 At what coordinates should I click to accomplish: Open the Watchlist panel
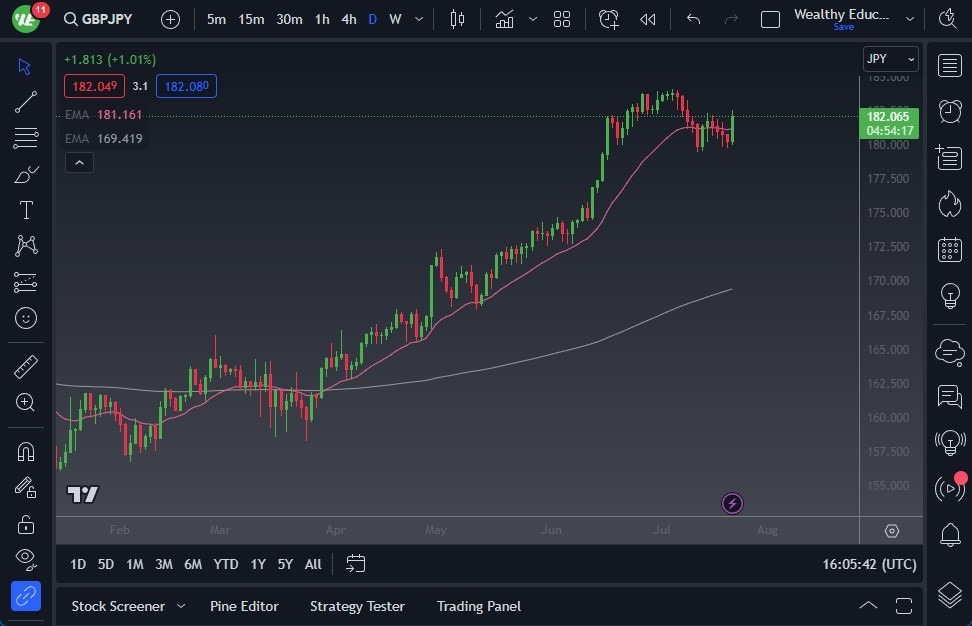coord(949,65)
